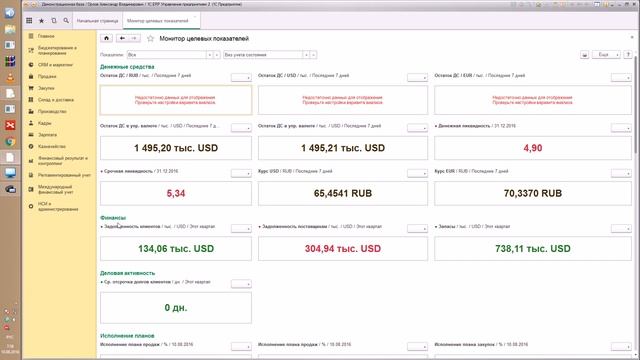Click the red X app in dock
Image resolution: width=640 pixels, height=360 pixels.
pos(10,125)
